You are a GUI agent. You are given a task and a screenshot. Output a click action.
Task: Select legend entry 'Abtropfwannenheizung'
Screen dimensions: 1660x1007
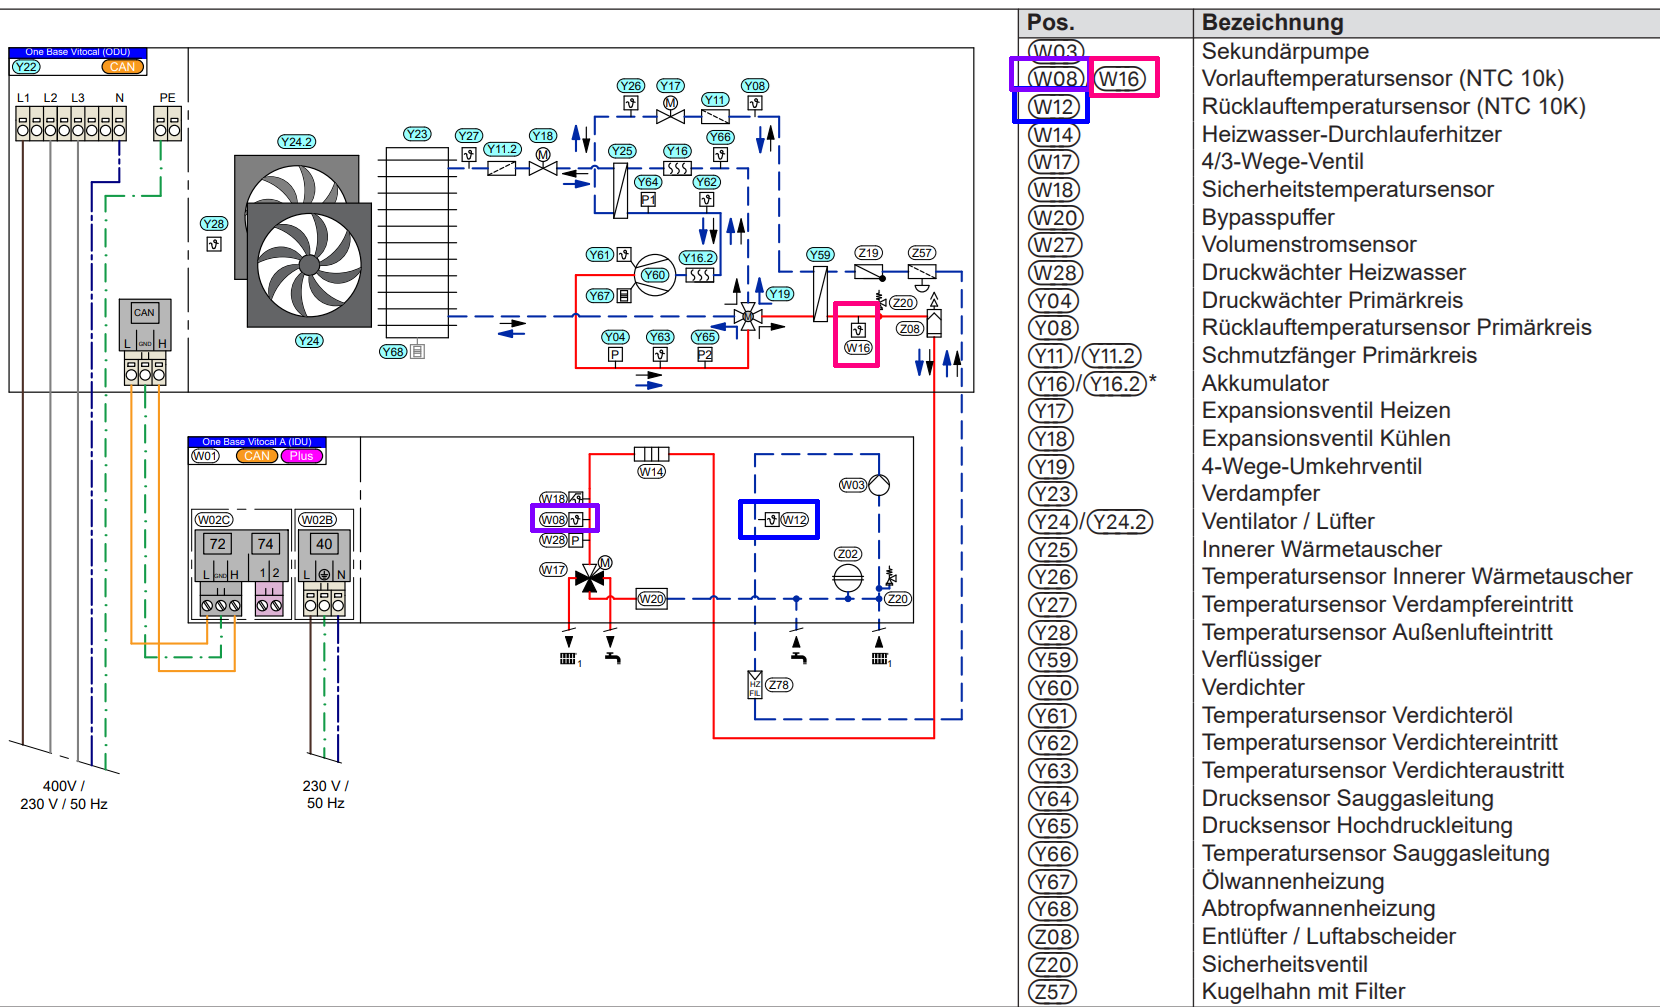tap(1319, 909)
